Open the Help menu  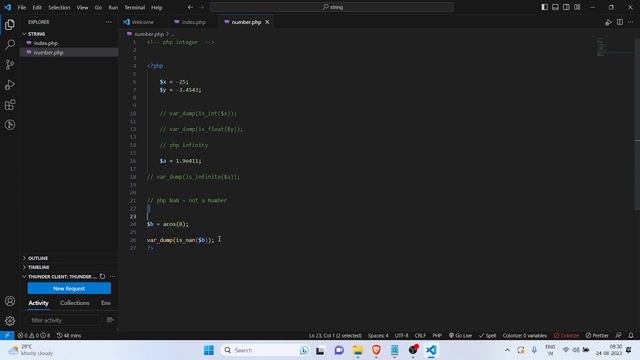click(x=157, y=7)
